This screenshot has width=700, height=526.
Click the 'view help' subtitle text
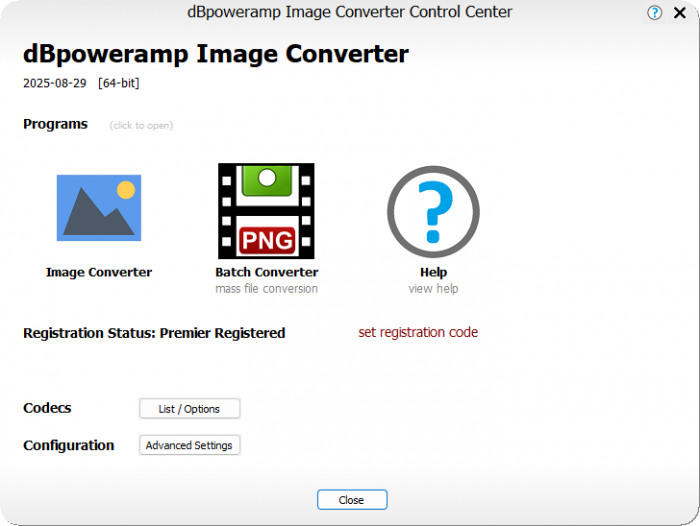[433, 289]
